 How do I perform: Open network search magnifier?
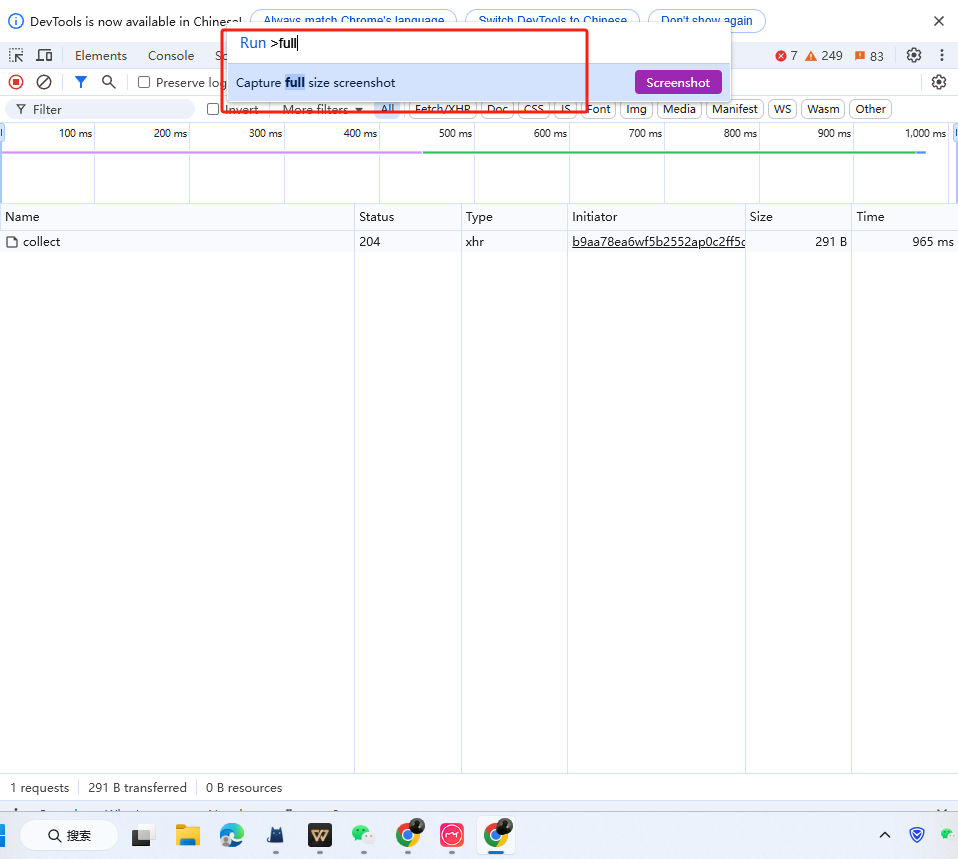[x=108, y=82]
